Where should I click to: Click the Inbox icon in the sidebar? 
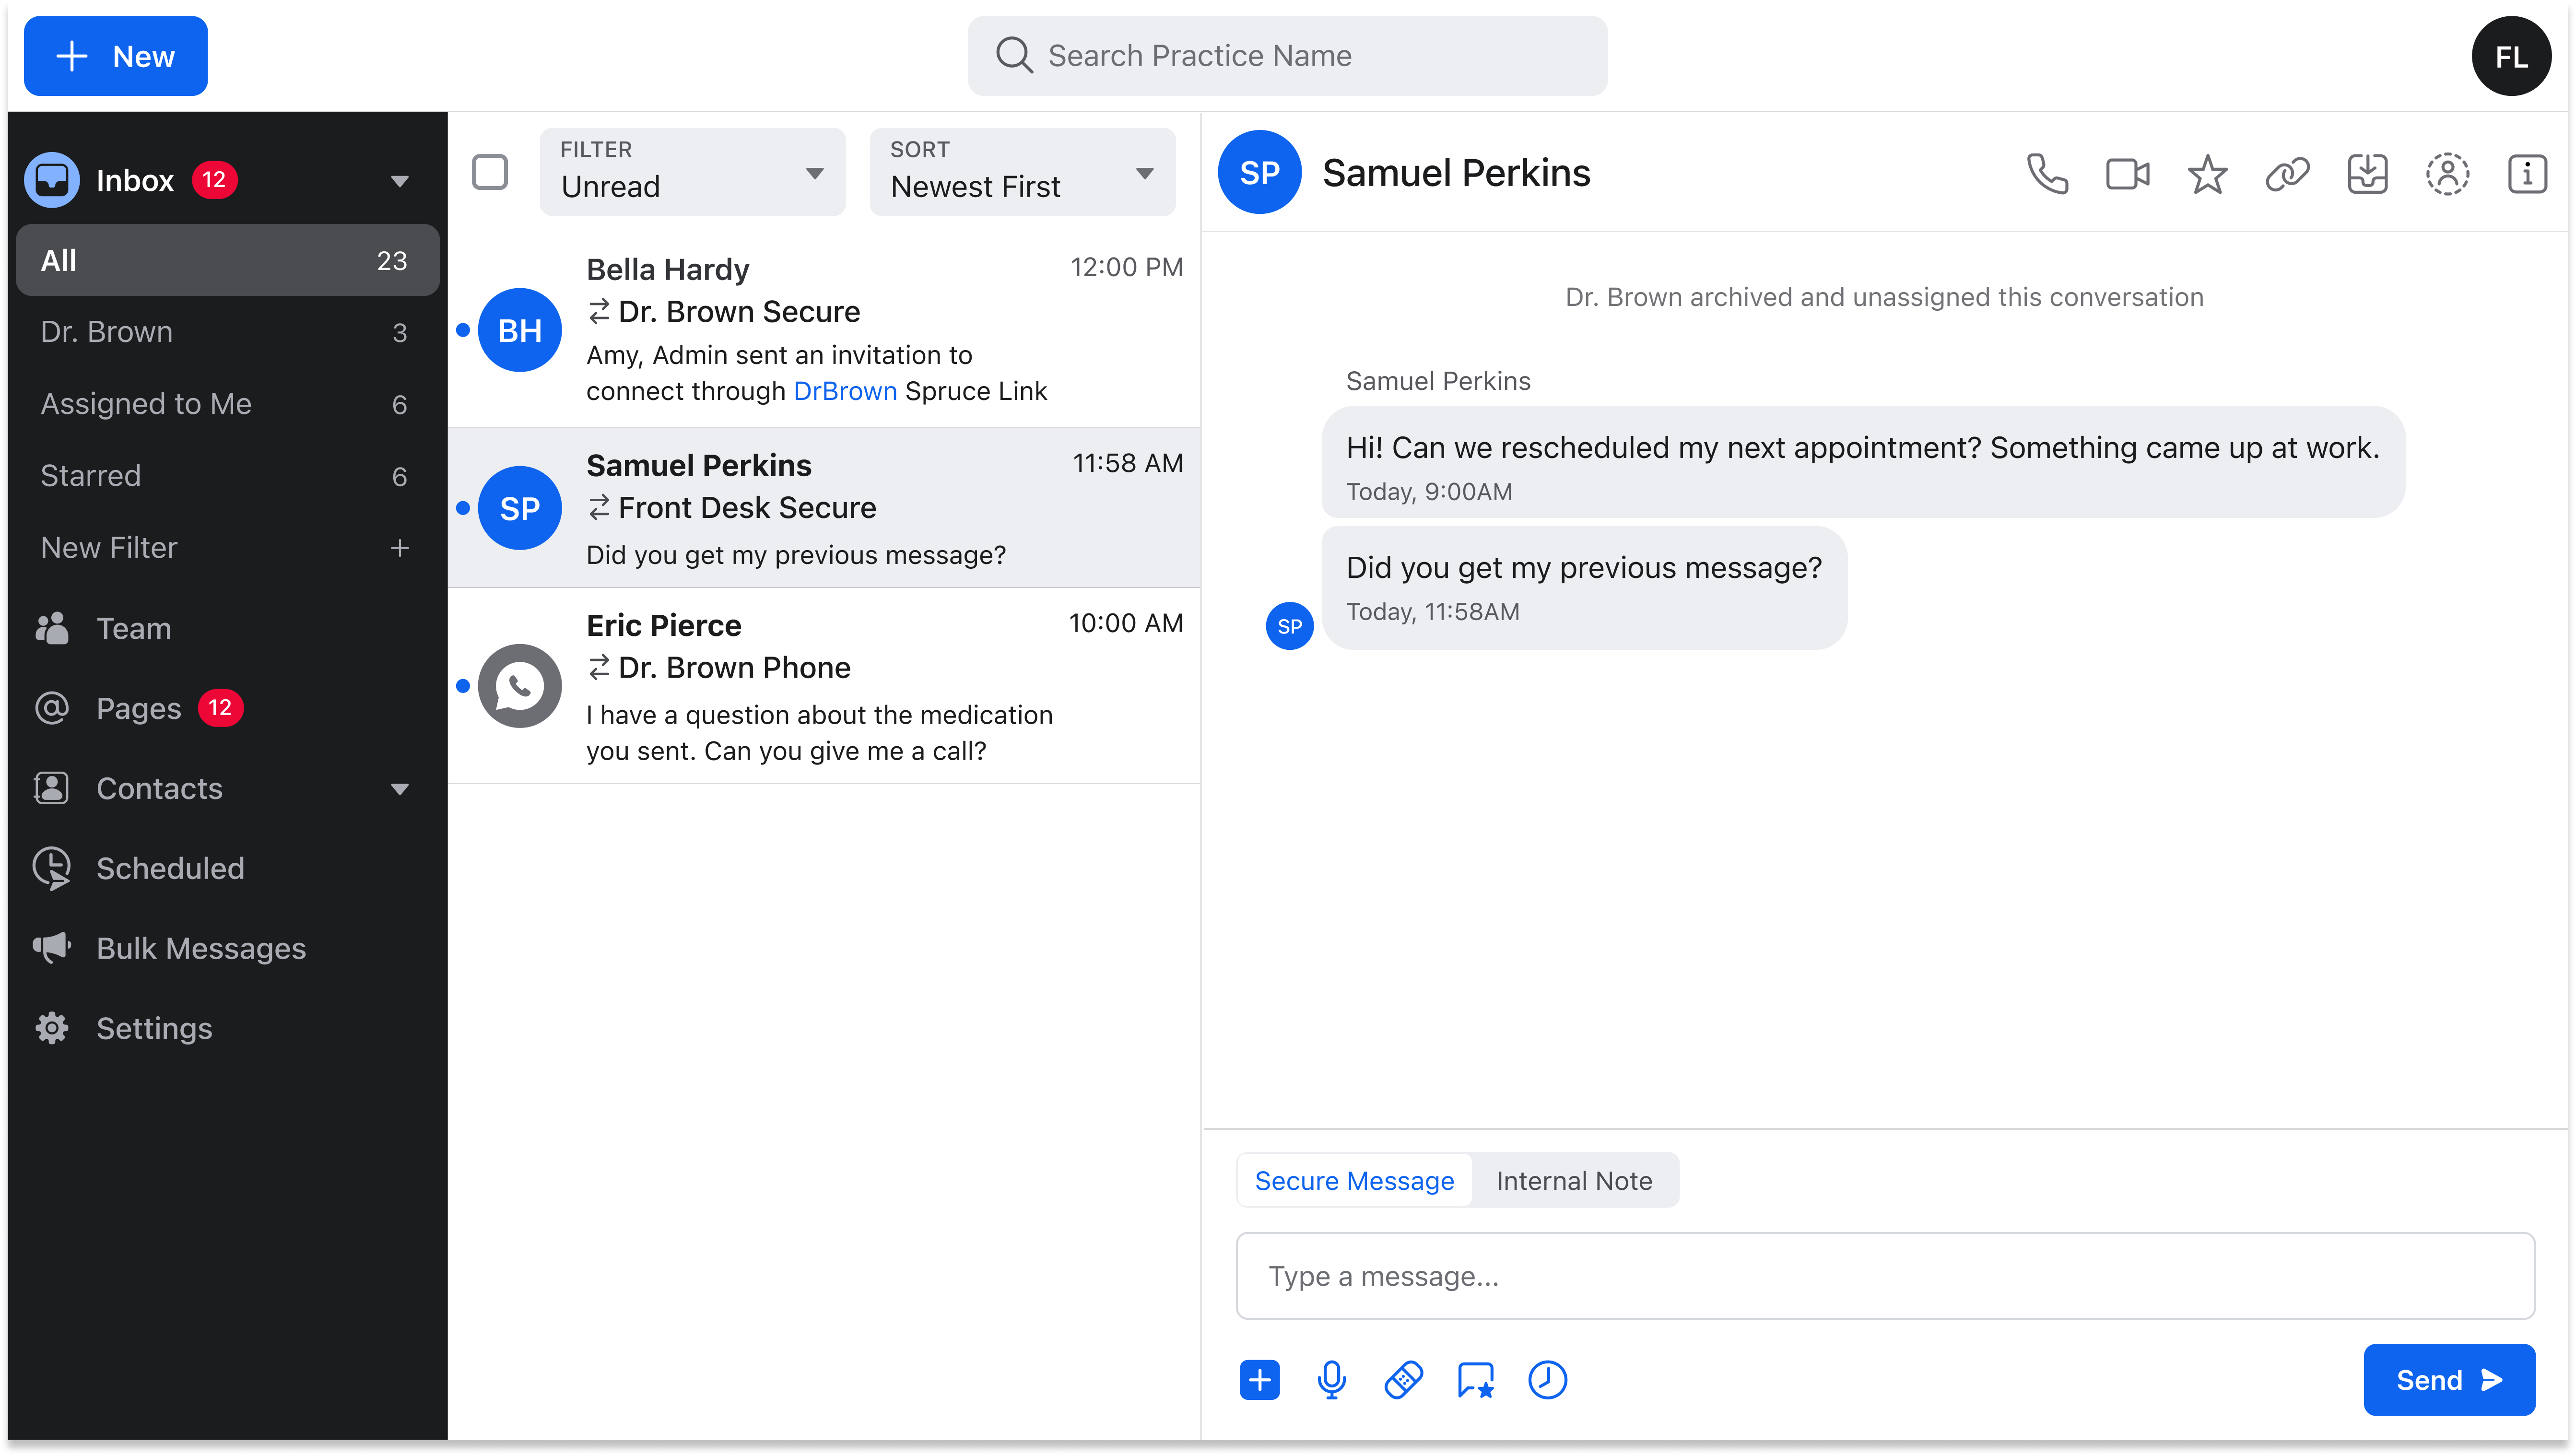coord(52,180)
